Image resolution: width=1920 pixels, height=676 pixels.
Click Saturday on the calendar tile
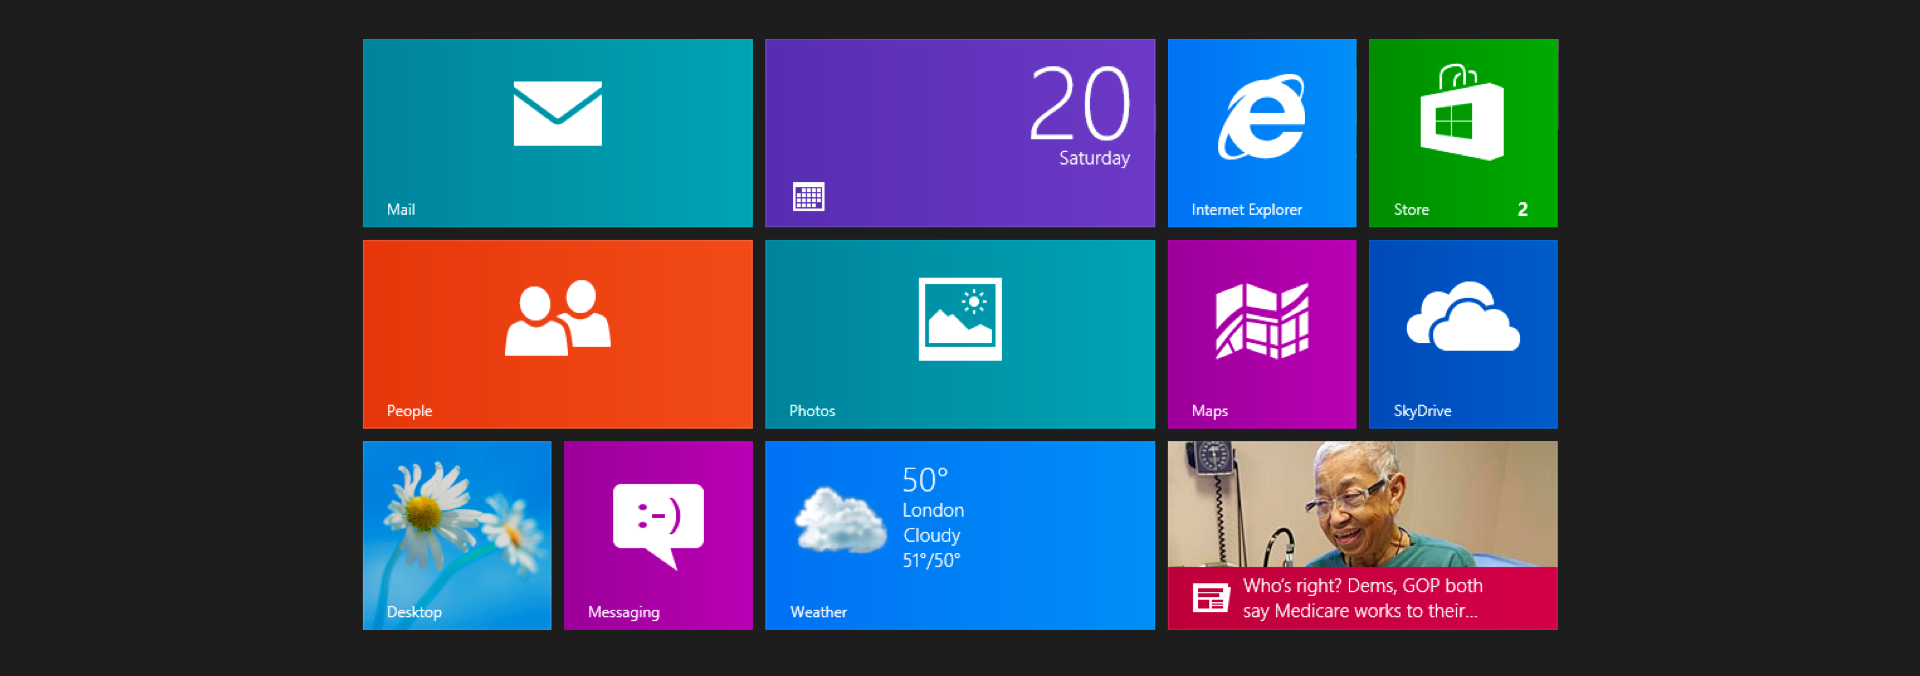(x=1095, y=158)
